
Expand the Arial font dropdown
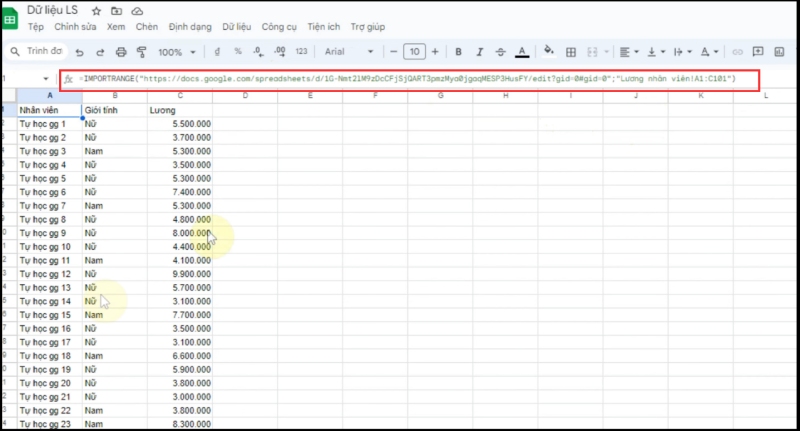pos(350,51)
